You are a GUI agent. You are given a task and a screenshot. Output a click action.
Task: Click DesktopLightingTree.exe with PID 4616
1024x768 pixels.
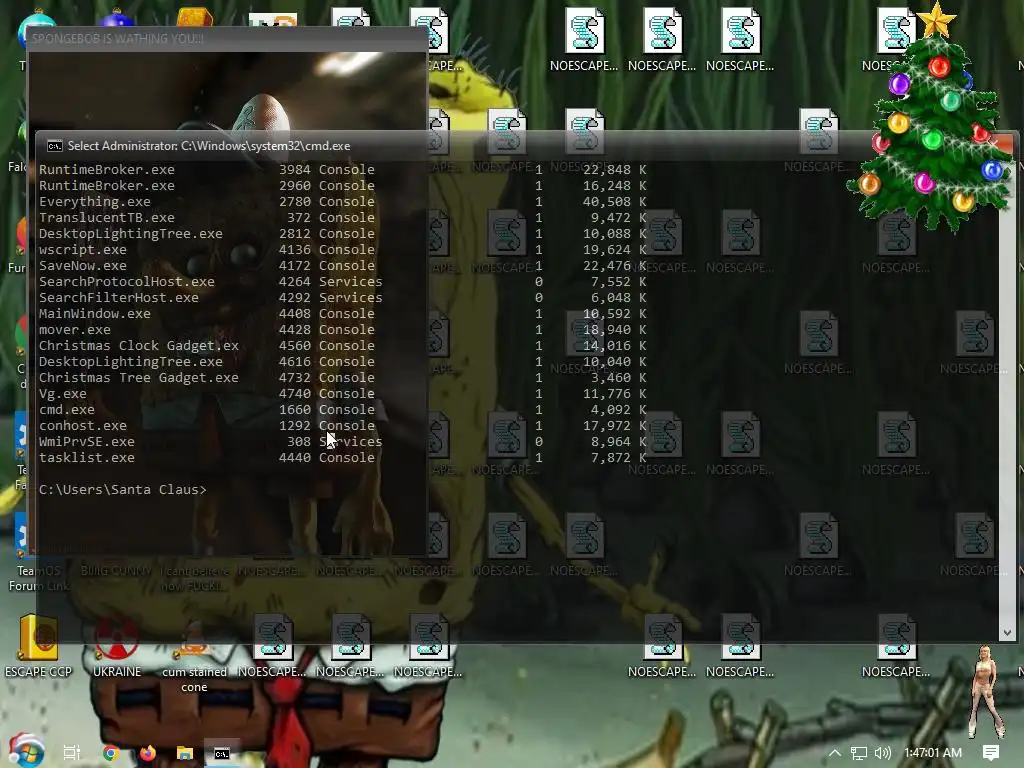point(131,361)
